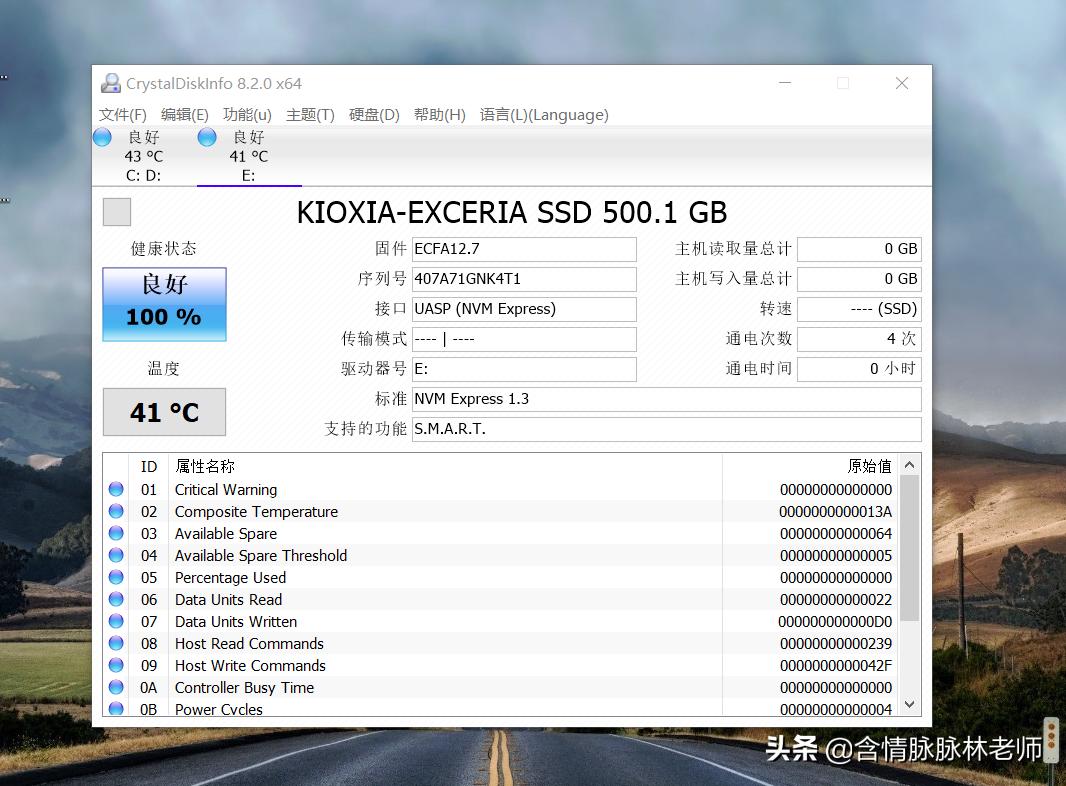
Task: Click the serial number field showing 407A71GNK4T1
Action: (x=523, y=279)
